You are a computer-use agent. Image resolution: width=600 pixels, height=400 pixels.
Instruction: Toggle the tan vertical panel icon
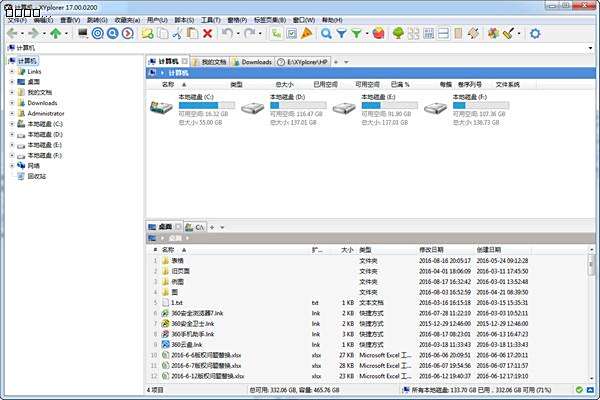tap(458, 34)
